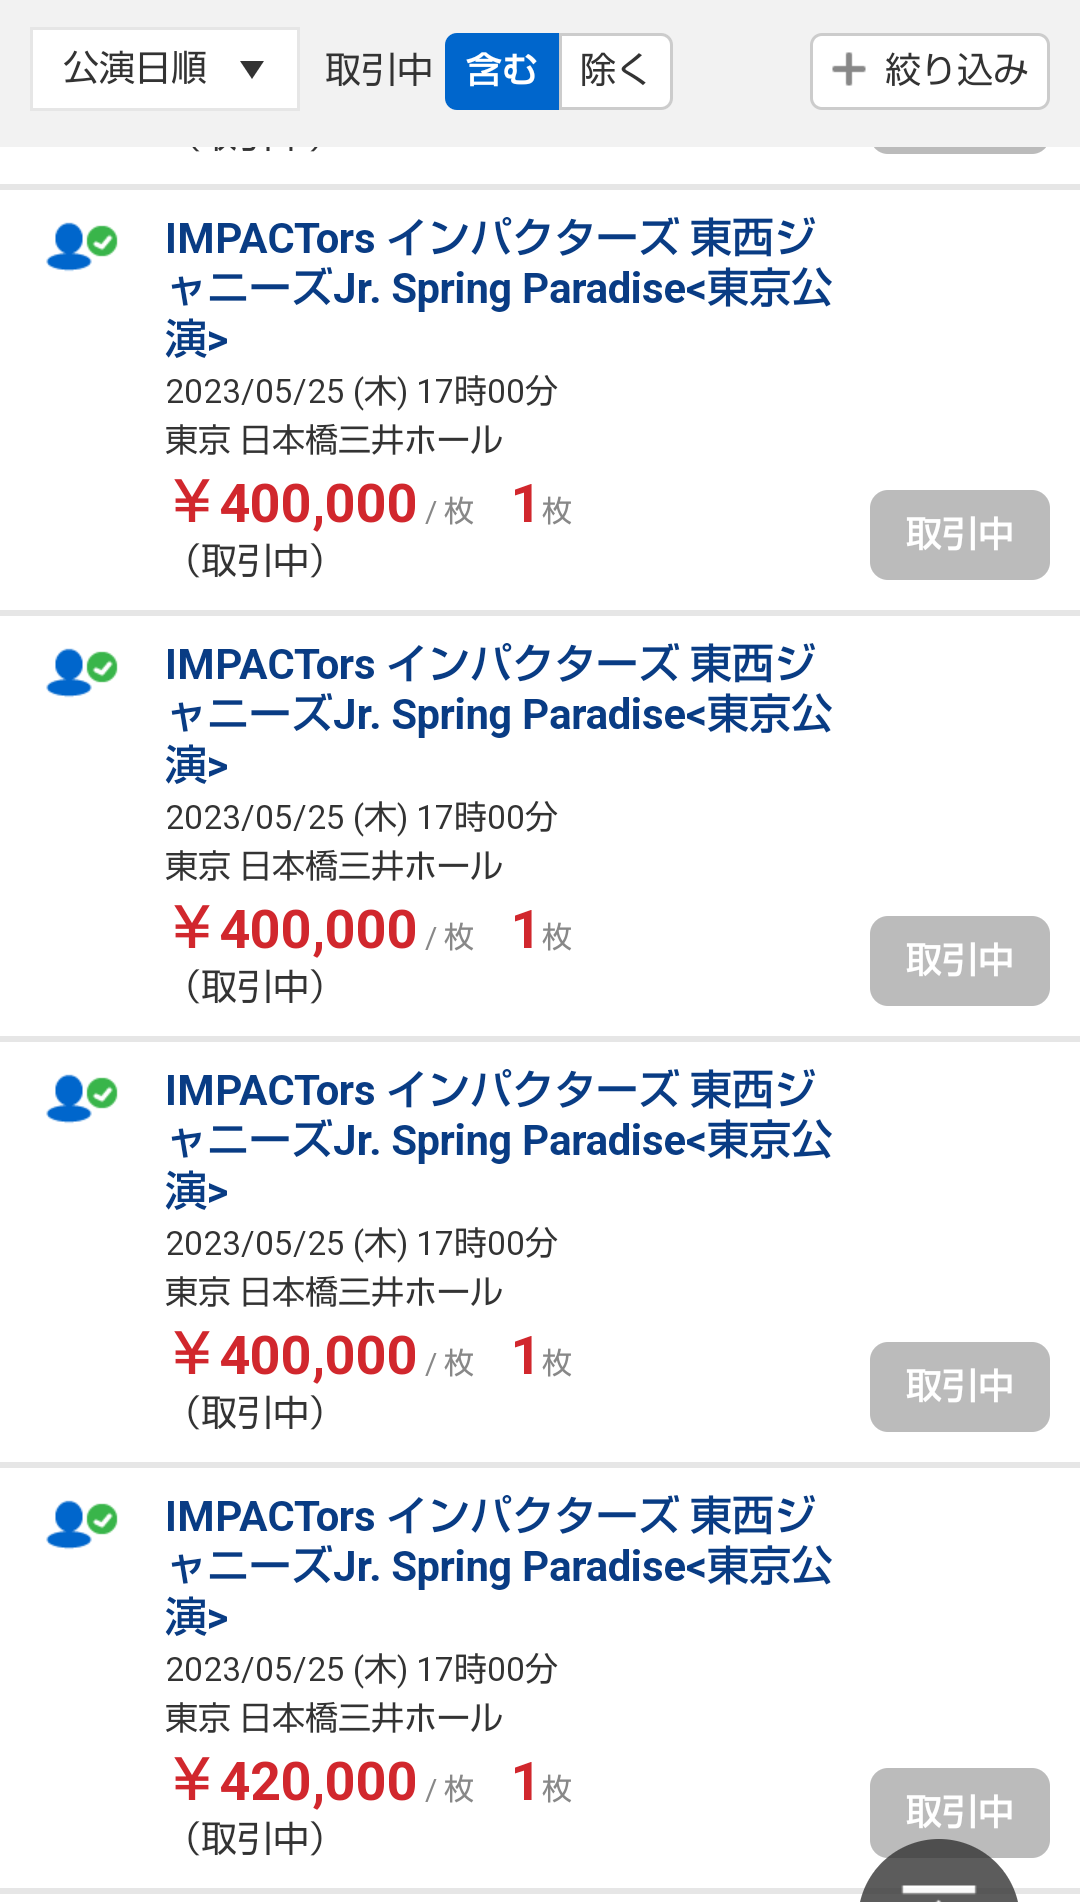
Task: Tap the dark circular floating button at bottom
Action: pos(938,1878)
